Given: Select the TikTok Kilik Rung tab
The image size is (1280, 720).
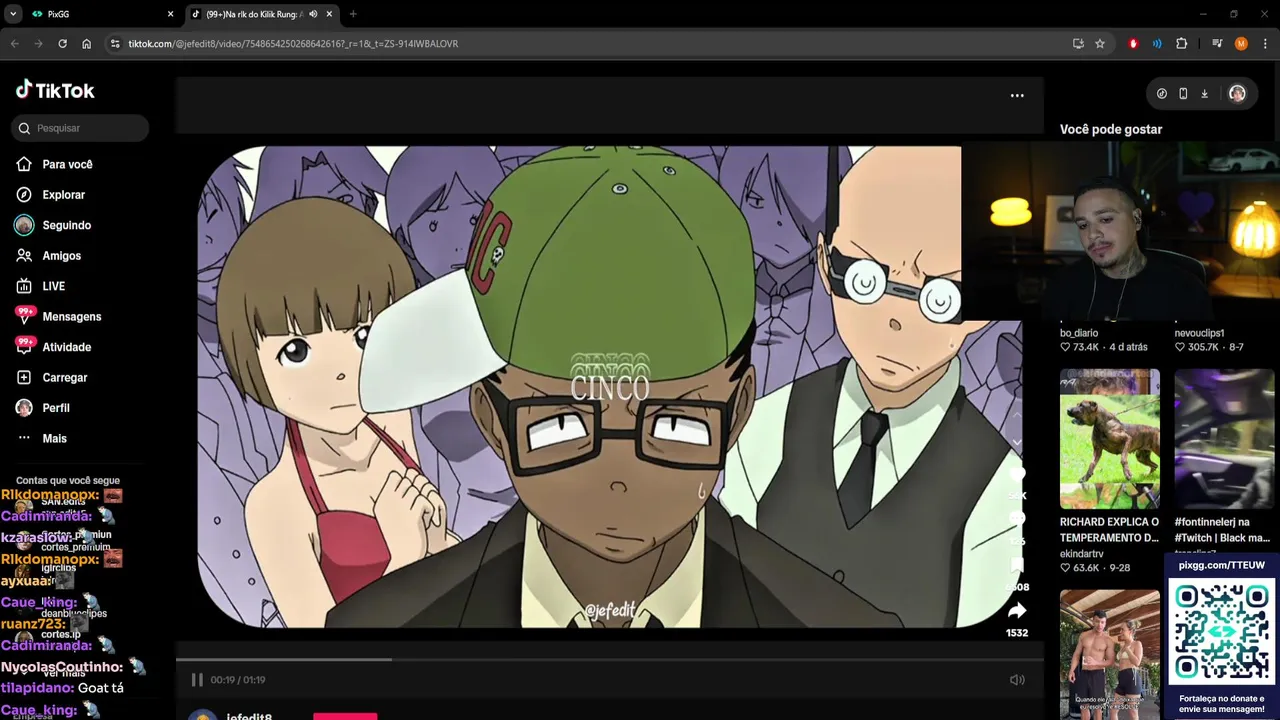Looking at the screenshot, I should coord(253,14).
